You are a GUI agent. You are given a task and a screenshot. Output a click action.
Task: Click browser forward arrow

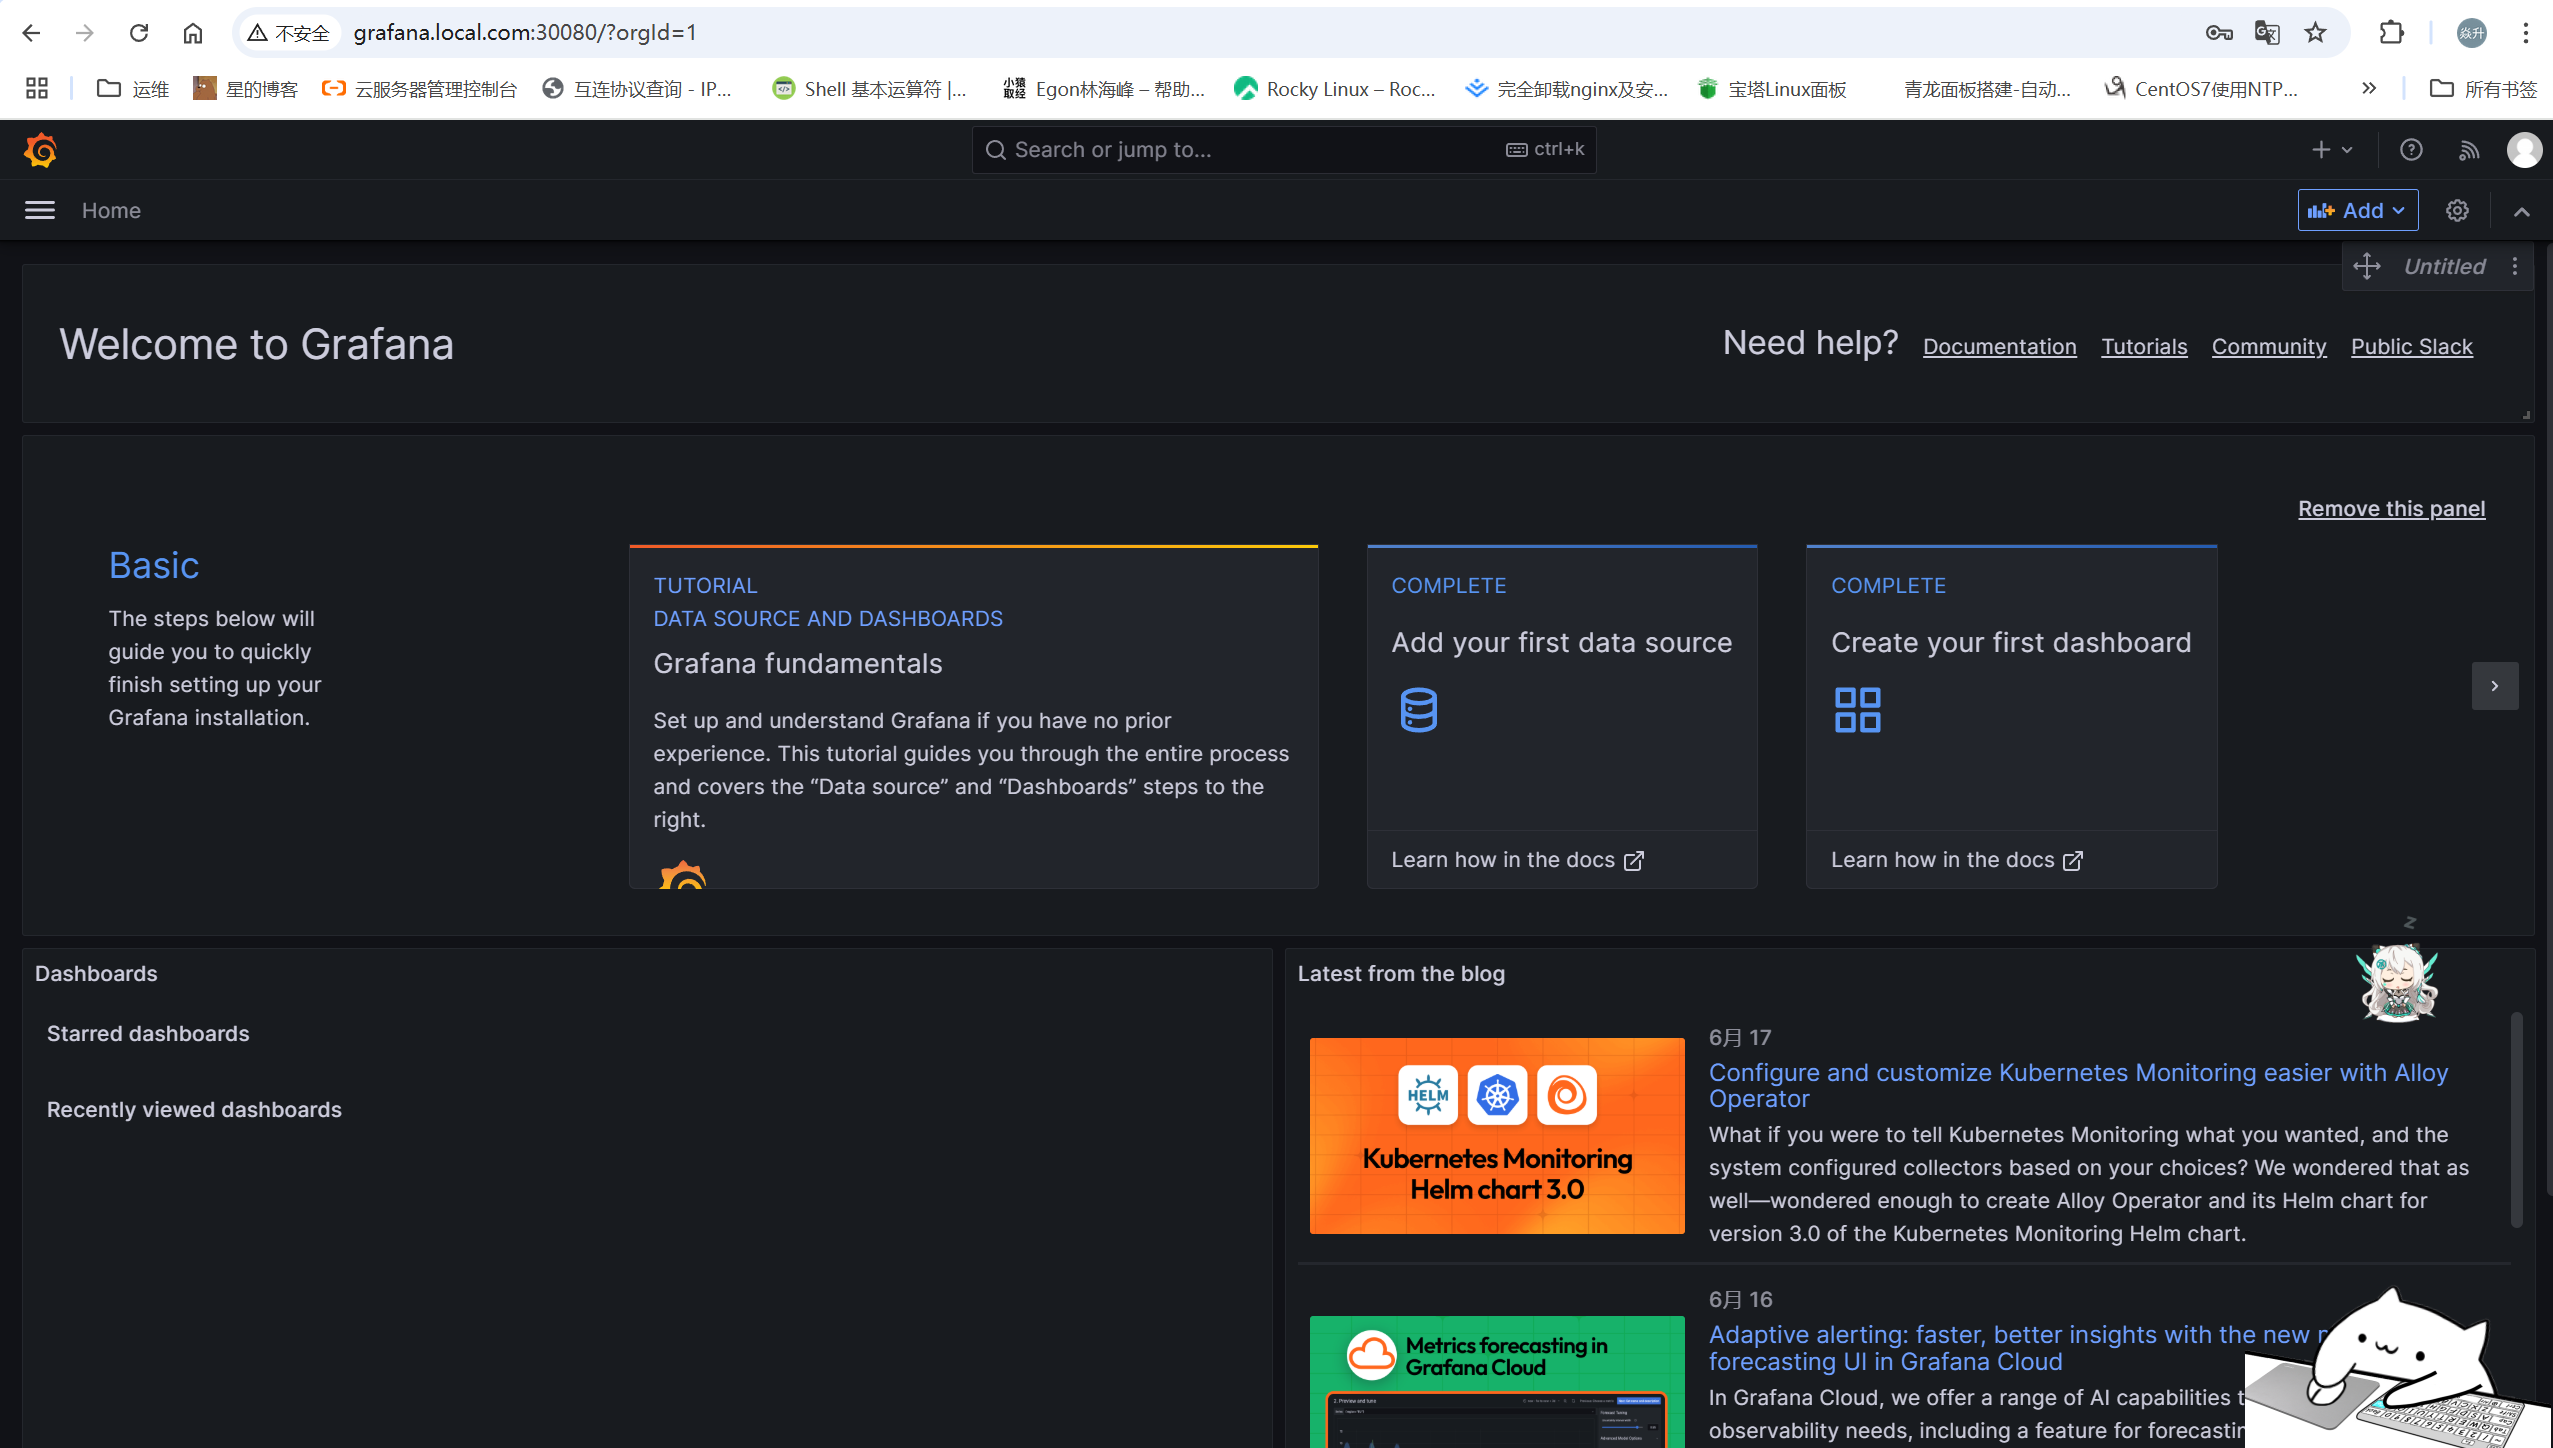(x=85, y=33)
